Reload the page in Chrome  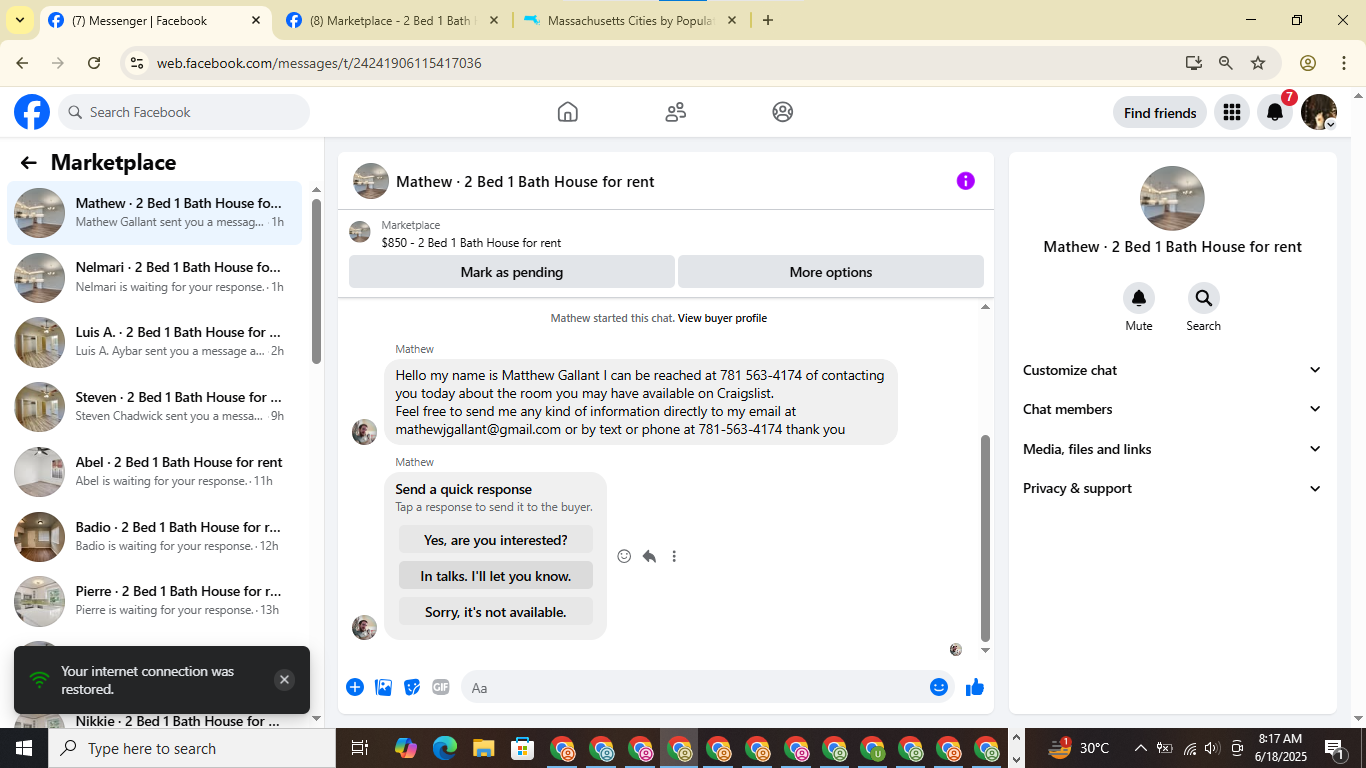pos(94,63)
